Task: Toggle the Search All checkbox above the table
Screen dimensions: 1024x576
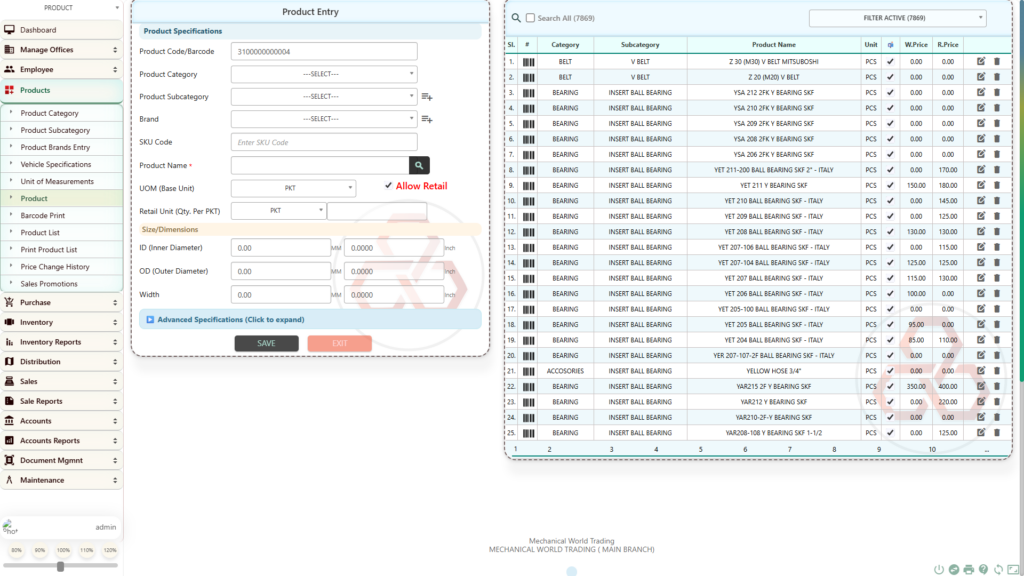Action: point(532,18)
